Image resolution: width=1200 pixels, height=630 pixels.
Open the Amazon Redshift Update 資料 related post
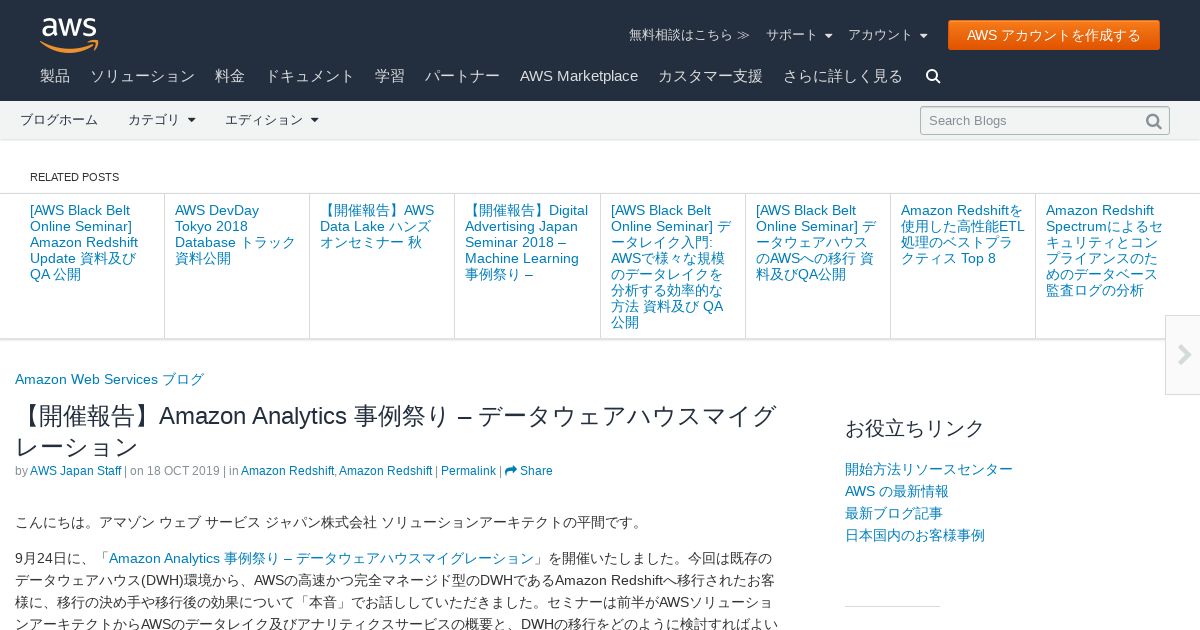[84, 242]
